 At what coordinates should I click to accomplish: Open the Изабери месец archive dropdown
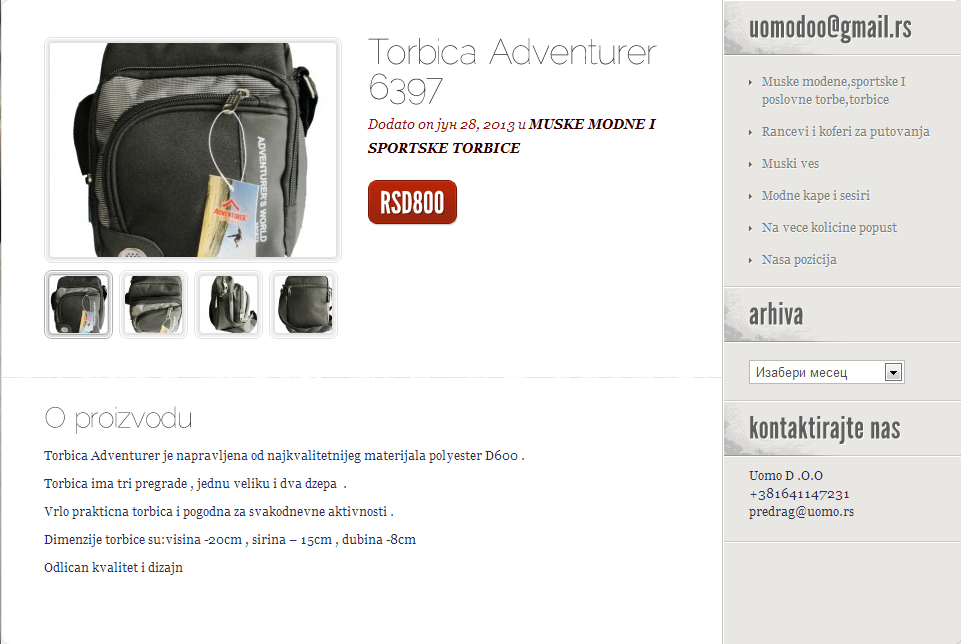(826, 372)
